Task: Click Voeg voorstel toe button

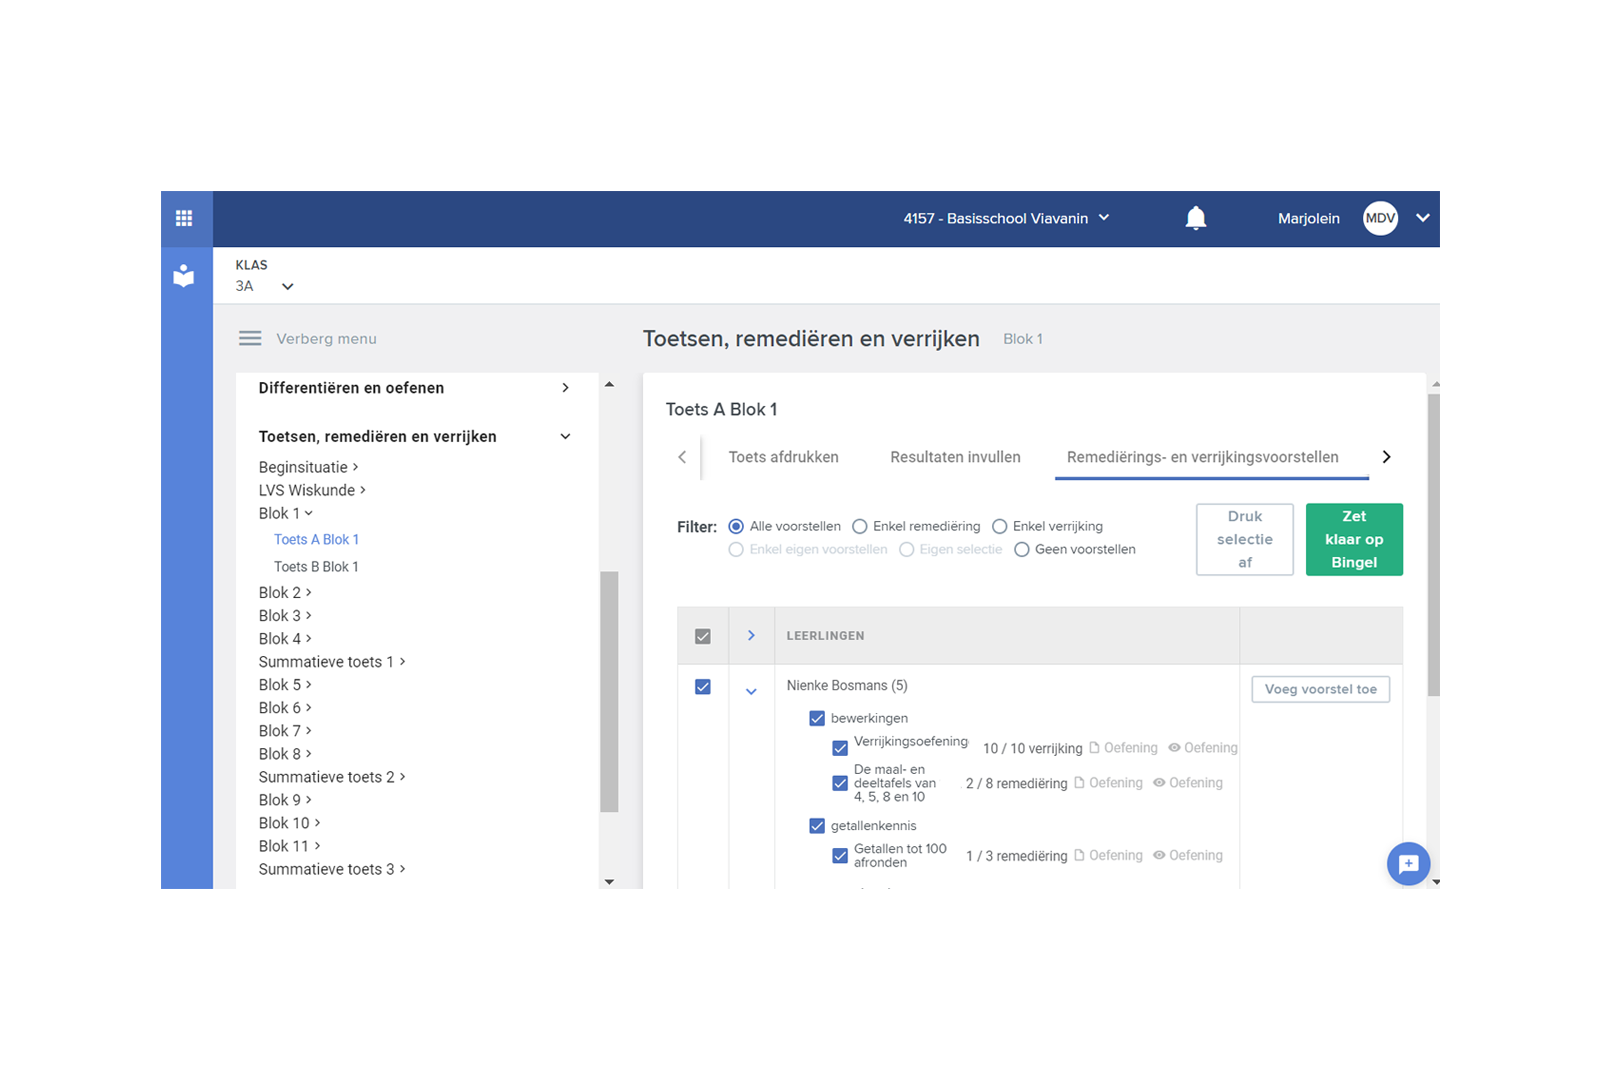Action: pyautogui.click(x=1320, y=689)
